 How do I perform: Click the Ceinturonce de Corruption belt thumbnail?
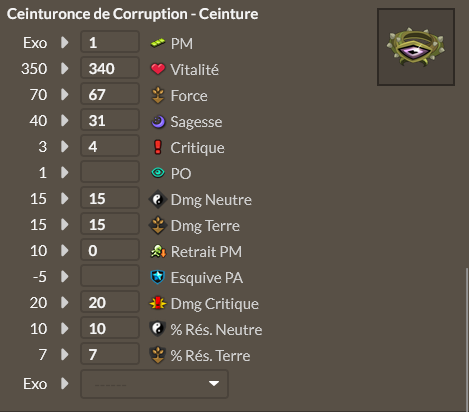[x=416, y=47]
